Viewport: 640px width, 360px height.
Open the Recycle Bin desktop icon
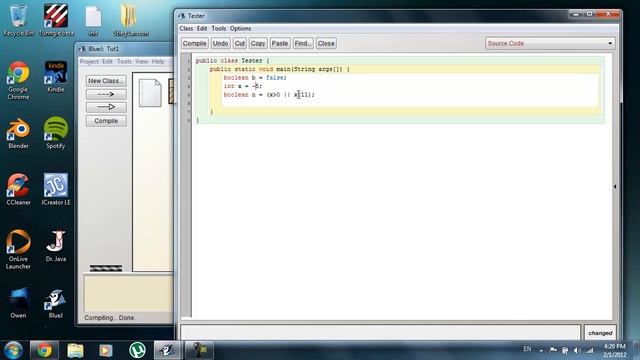pyautogui.click(x=18, y=20)
